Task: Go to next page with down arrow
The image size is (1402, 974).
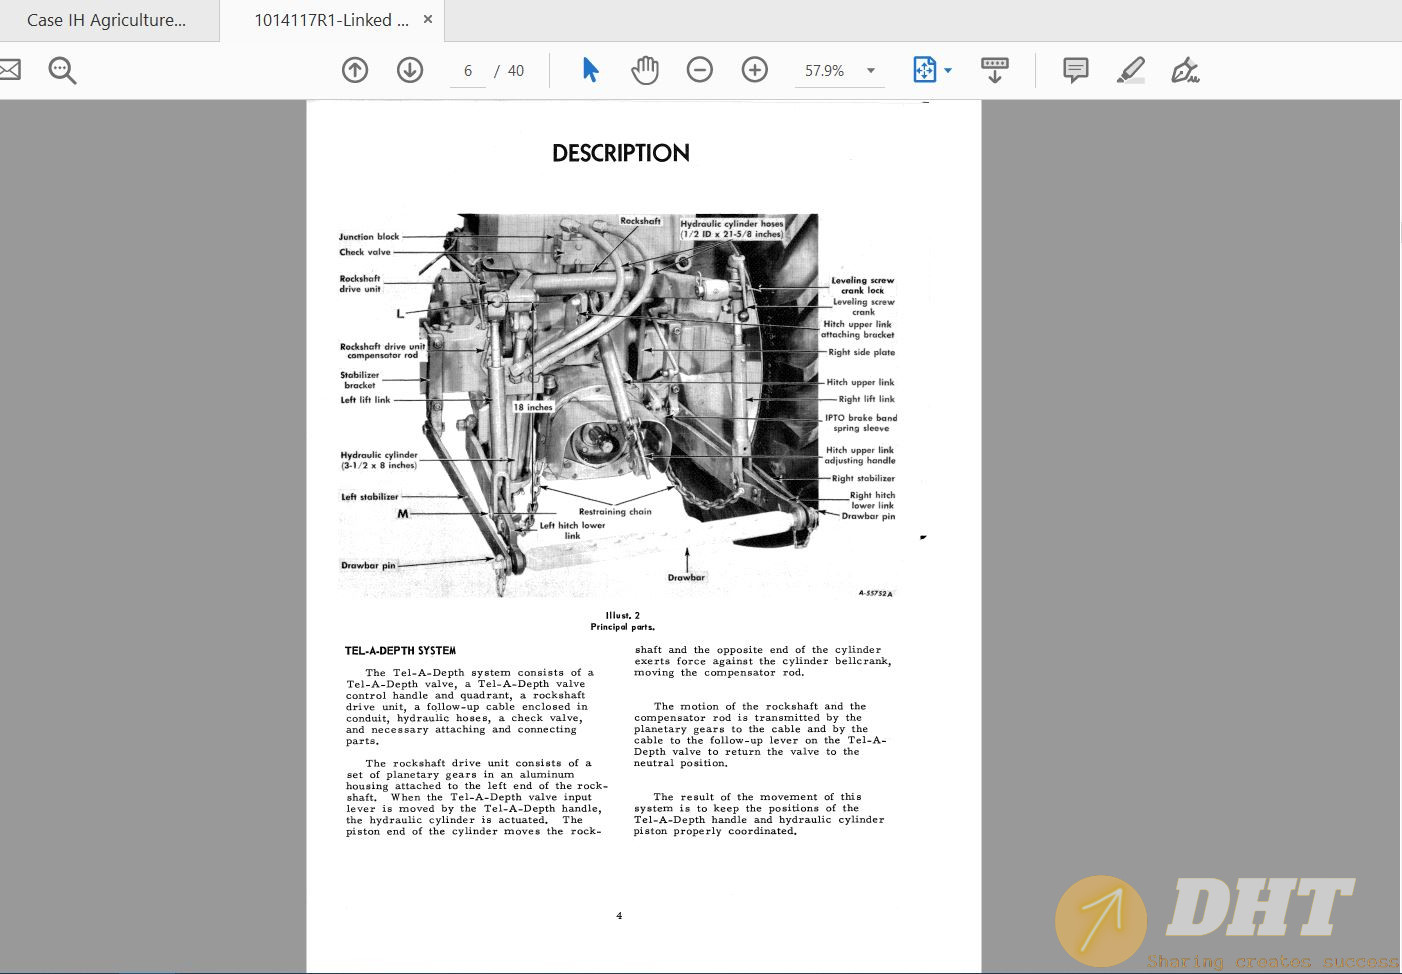Action: pyautogui.click(x=410, y=70)
